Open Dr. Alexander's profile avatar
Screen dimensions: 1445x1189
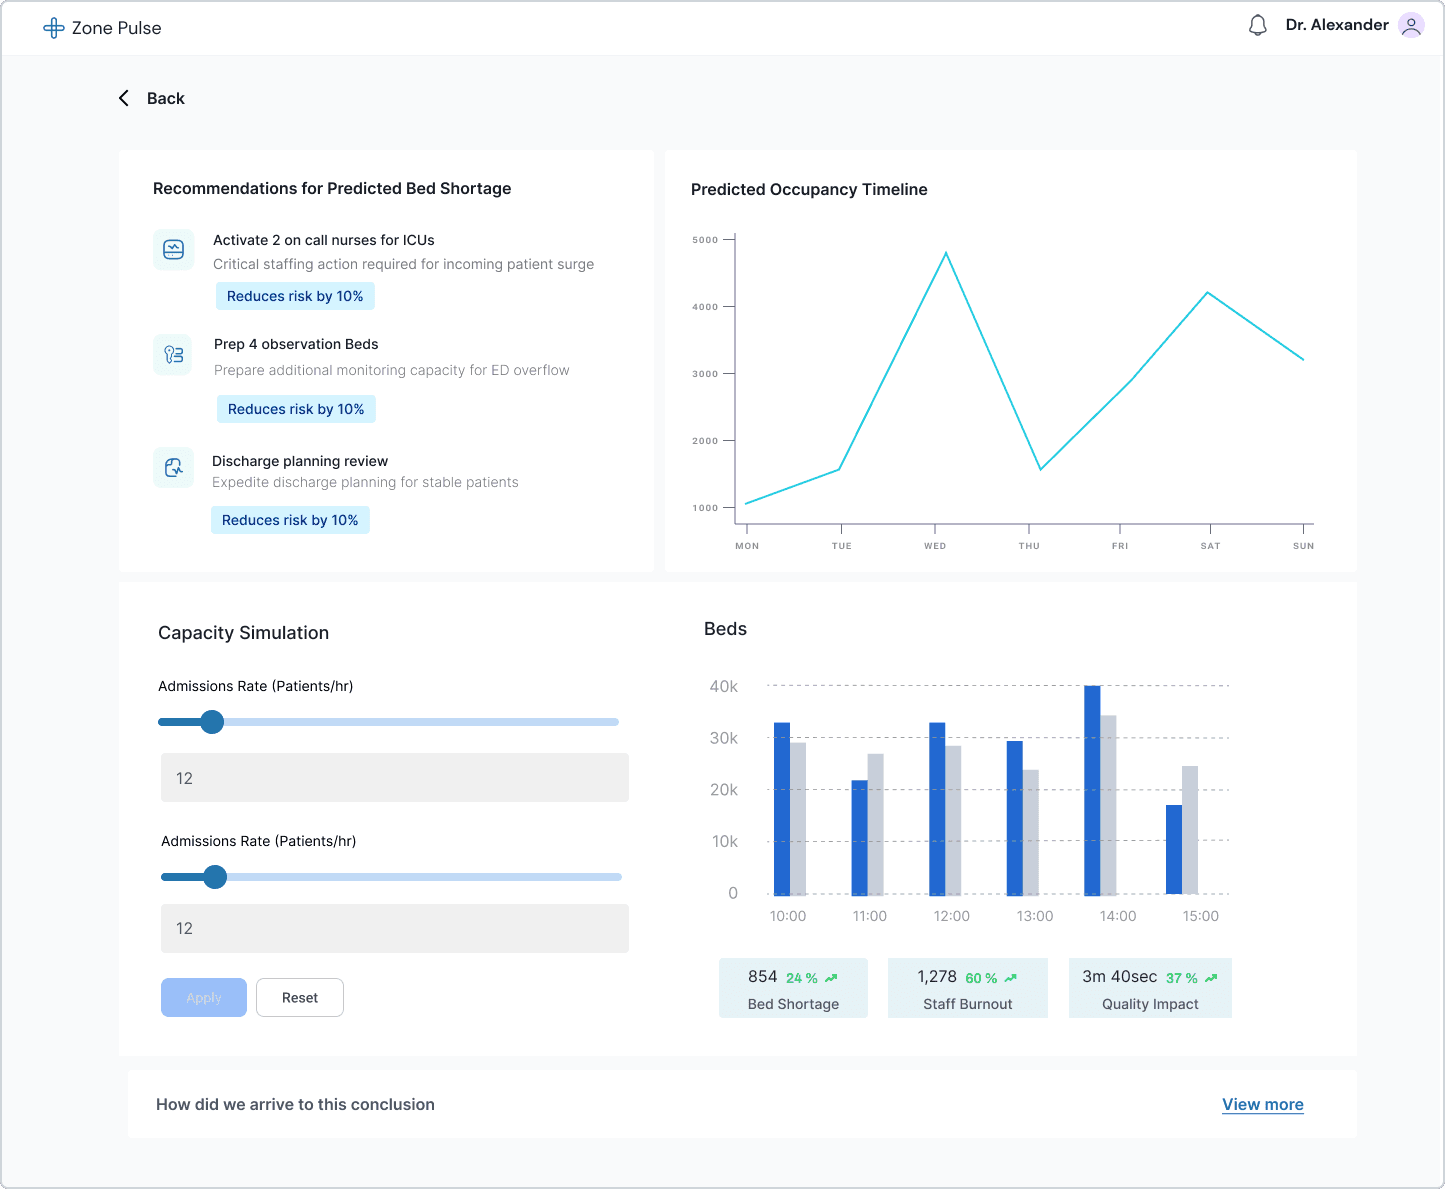pyautogui.click(x=1411, y=26)
